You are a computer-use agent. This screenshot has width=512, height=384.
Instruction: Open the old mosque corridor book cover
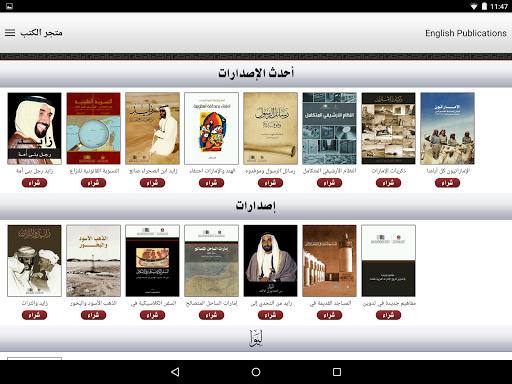point(329,261)
